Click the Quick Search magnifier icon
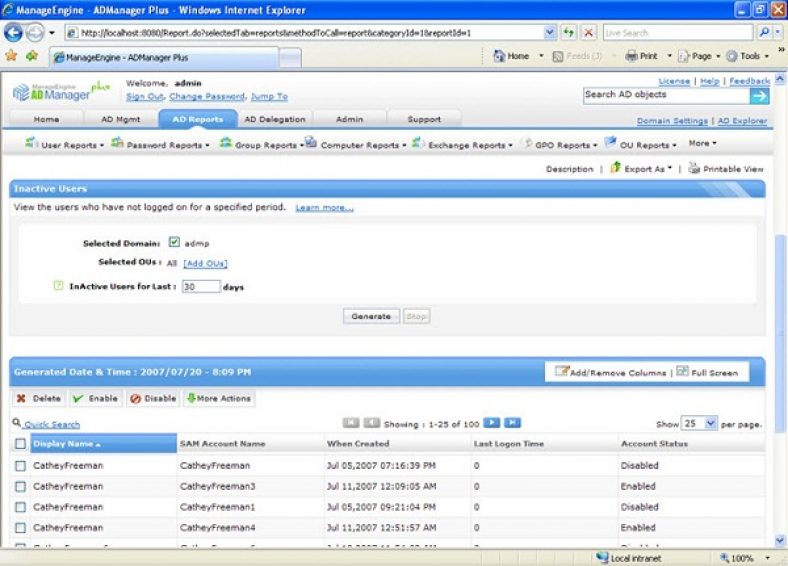The image size is (788, 566). click(x=17, y=423)
